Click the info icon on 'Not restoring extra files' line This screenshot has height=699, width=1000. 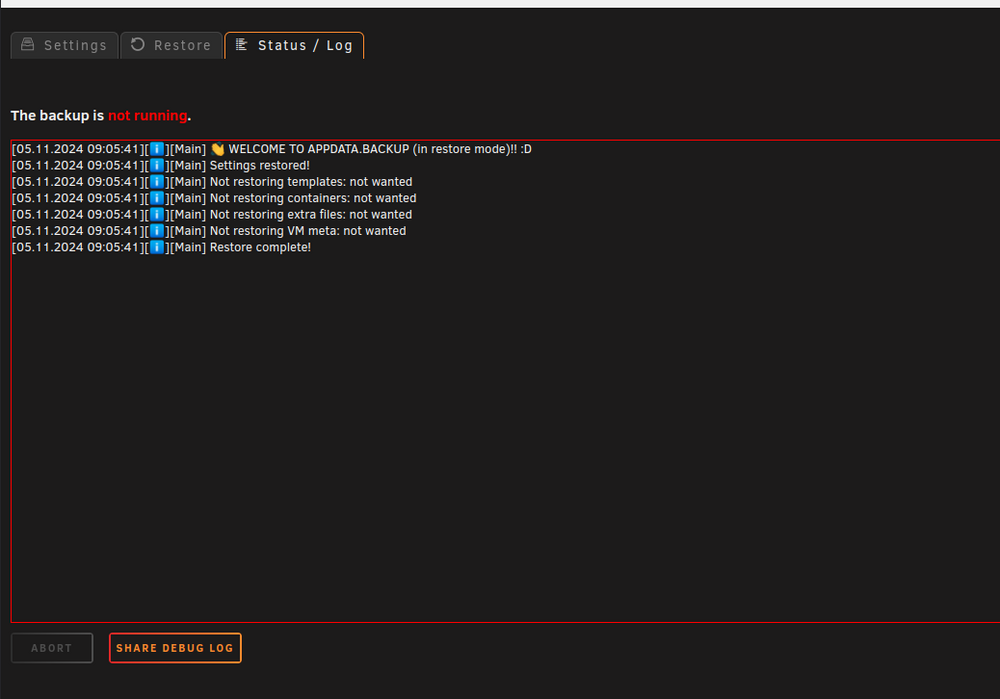[157, 215]
